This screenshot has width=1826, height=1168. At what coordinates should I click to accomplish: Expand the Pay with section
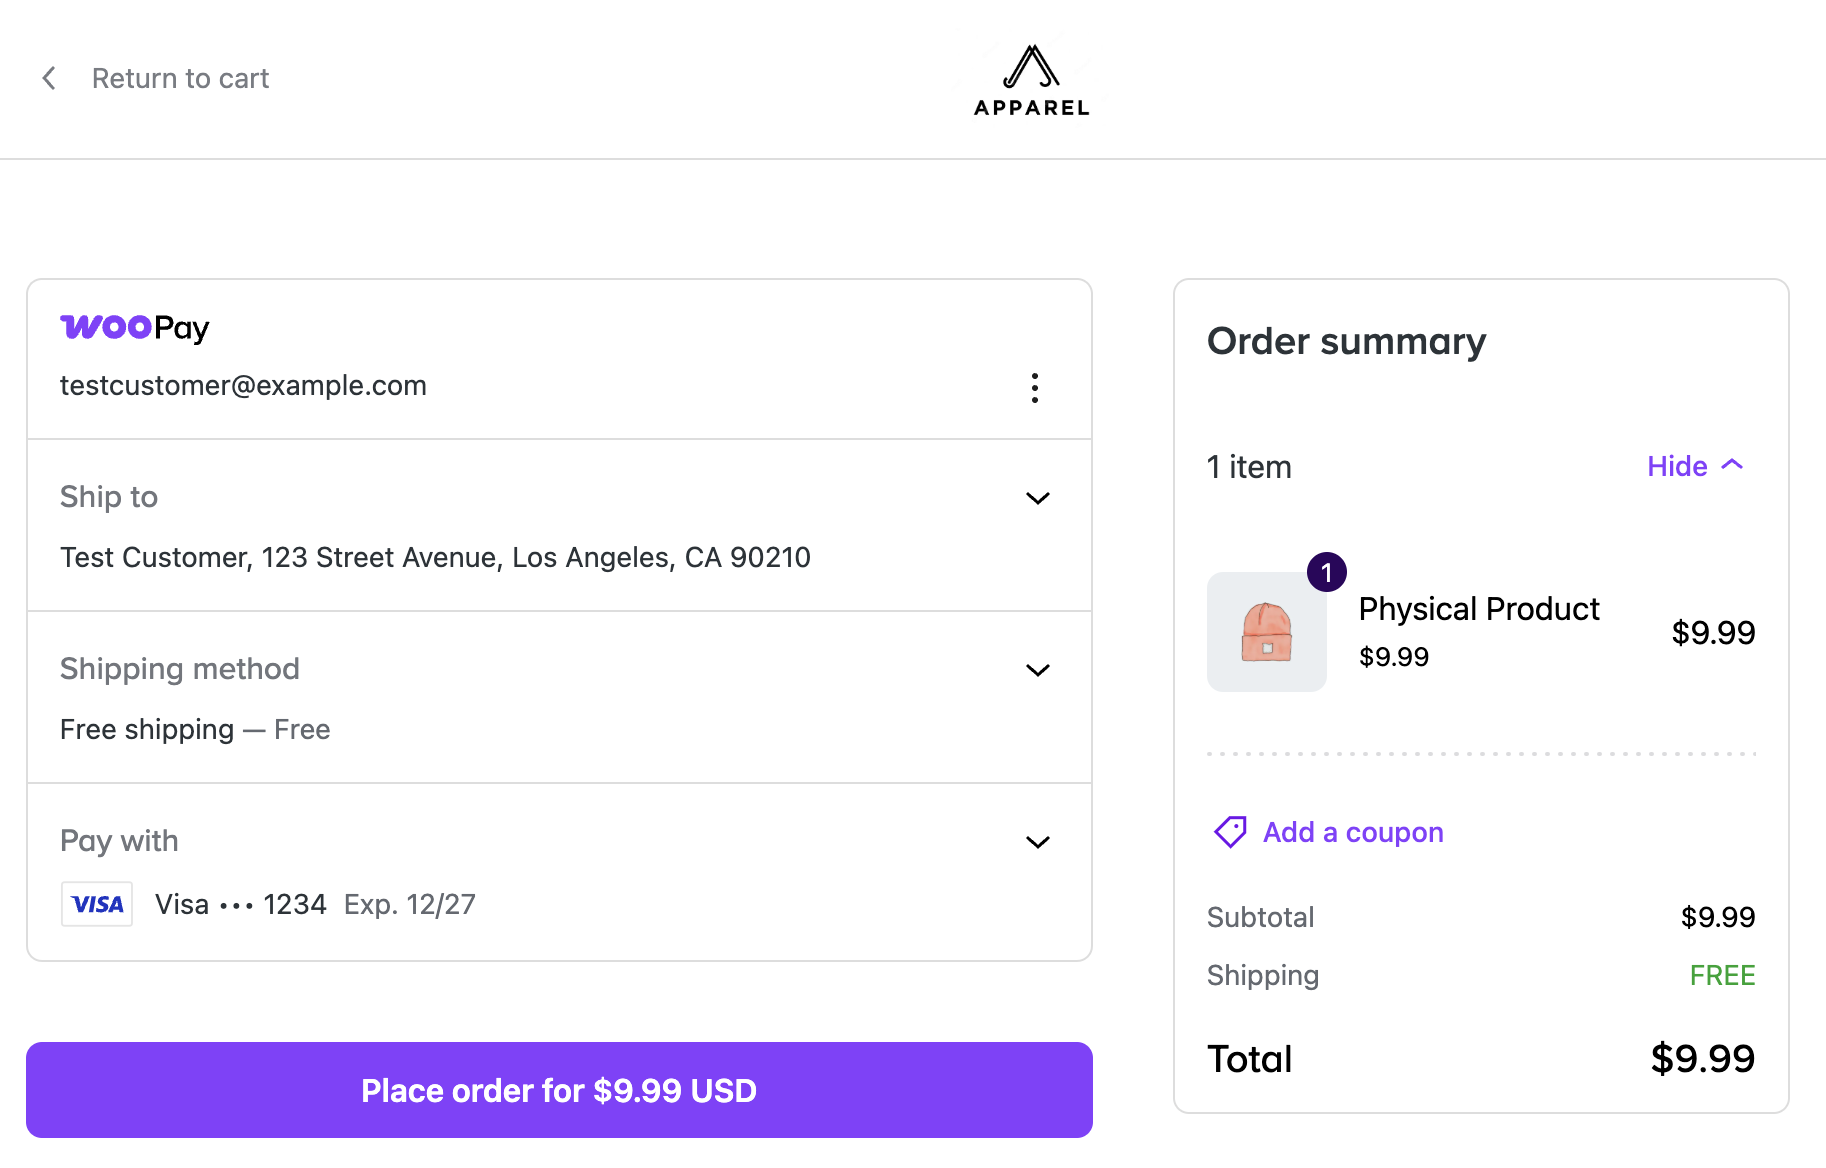pyautogui.click(x=1038, y=842)
